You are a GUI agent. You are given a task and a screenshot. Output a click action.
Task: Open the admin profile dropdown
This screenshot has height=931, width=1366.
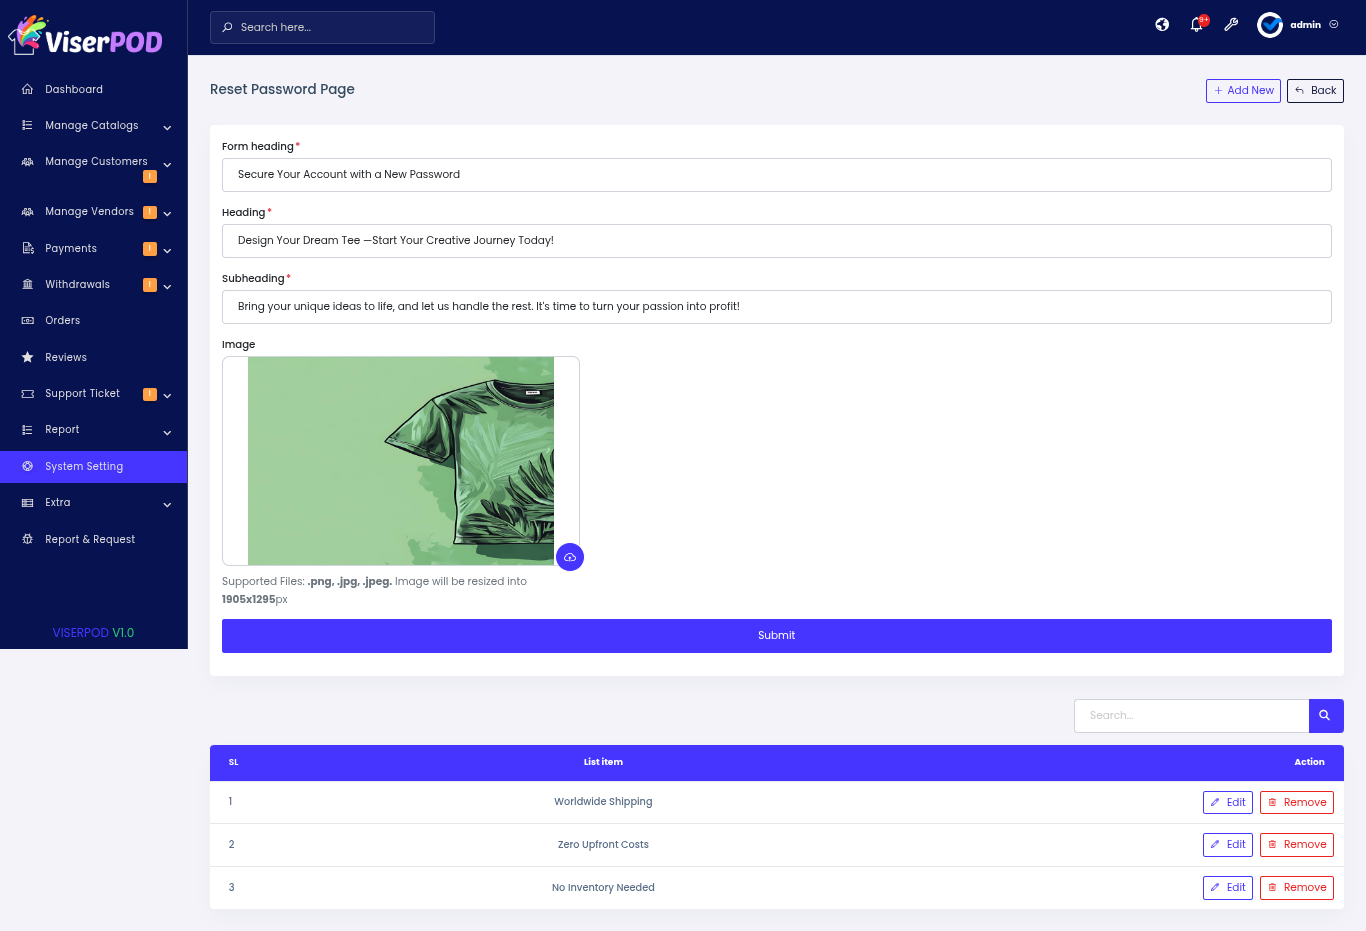coord(1299,25)
